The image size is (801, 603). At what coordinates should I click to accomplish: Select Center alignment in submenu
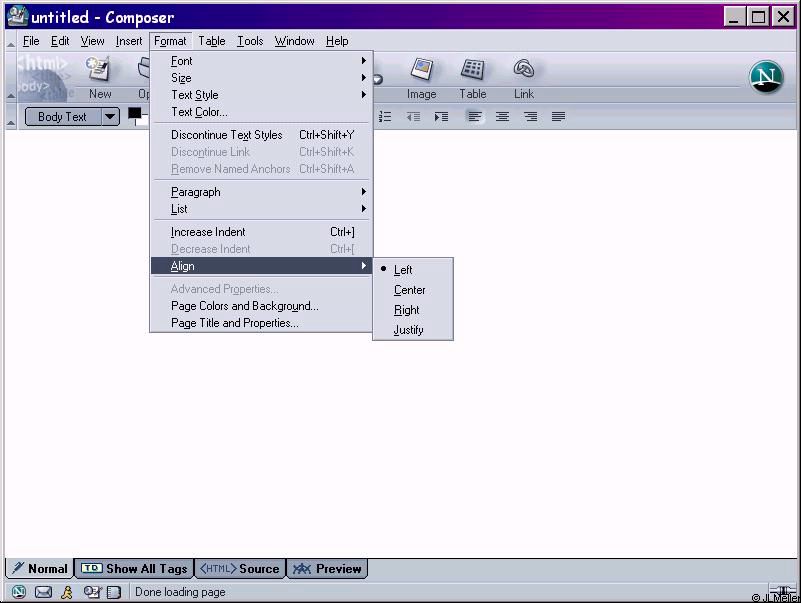tap(413, 290)
